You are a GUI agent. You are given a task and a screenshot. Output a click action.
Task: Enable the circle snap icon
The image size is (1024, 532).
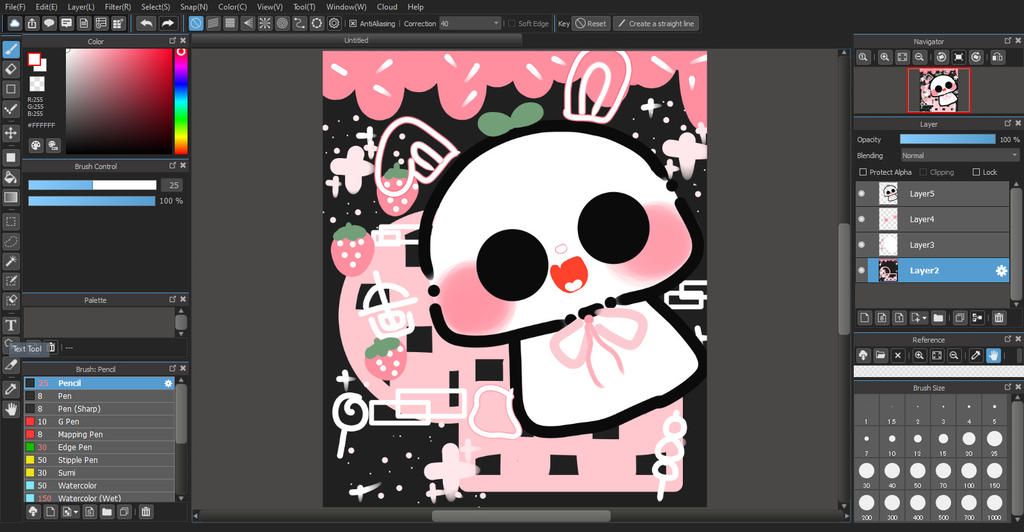pyautogui.click(x=282, y=23)
